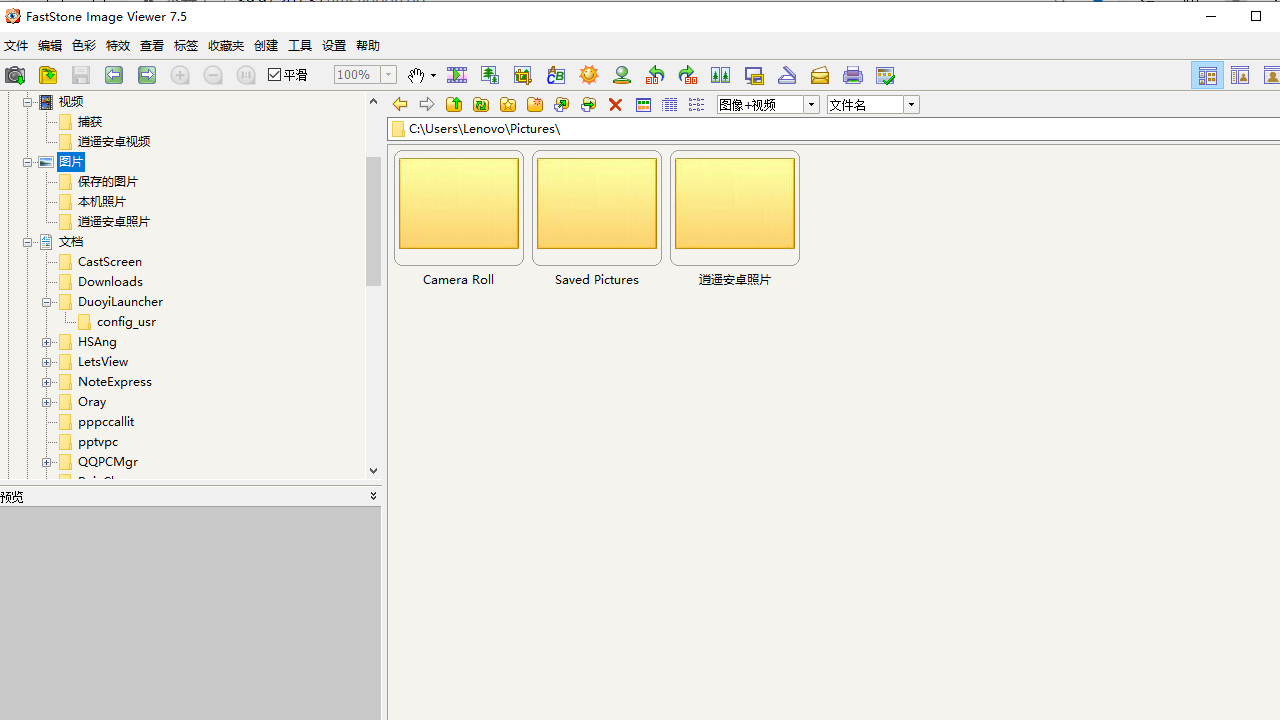This screenshot has height=720, width=1280.
Task: Expand the HSAng folder node
Action: (x=47, y=341)
